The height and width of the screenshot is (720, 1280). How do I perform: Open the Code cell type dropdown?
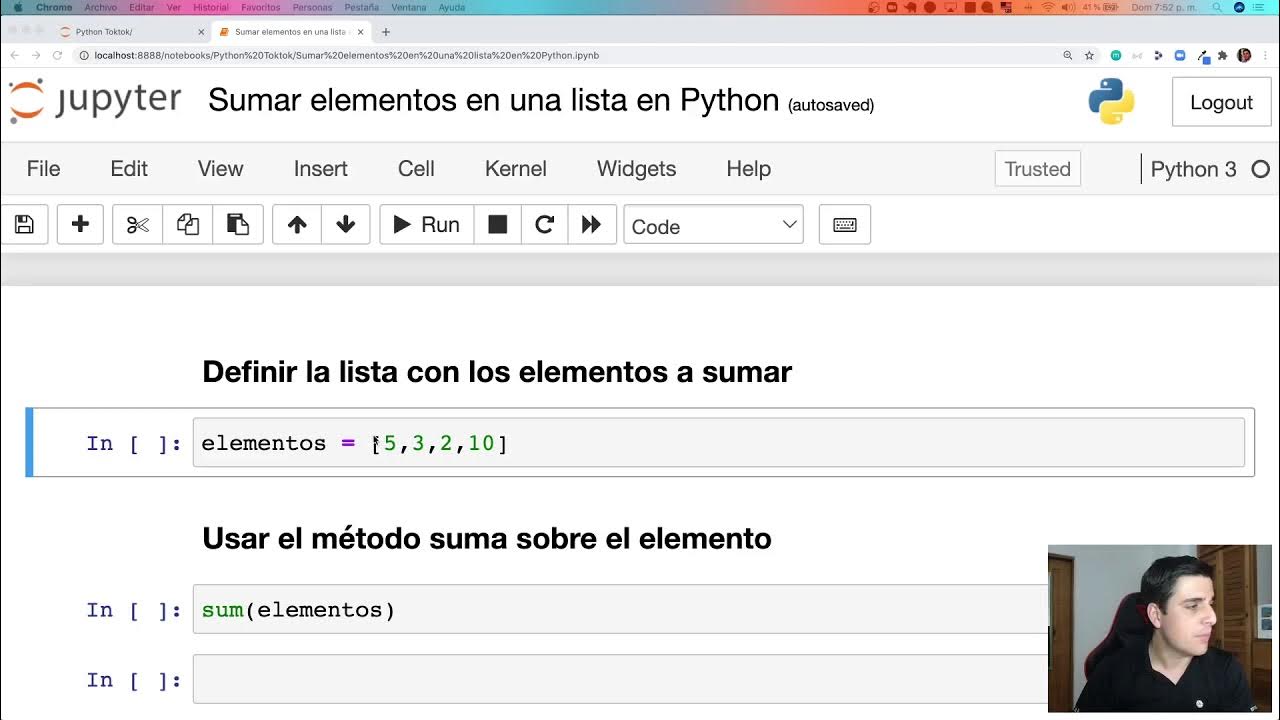(x=713, y=226)
